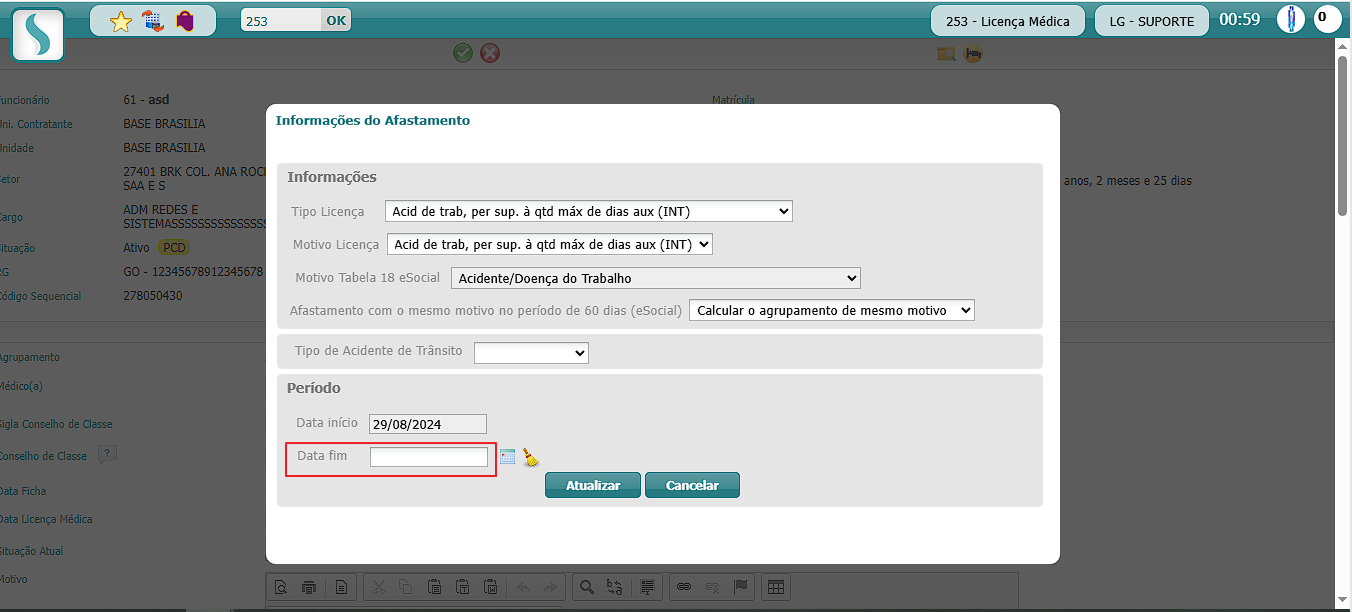Click the folder search icon
Screen dimensions: 1352x612
pos(946,54)
